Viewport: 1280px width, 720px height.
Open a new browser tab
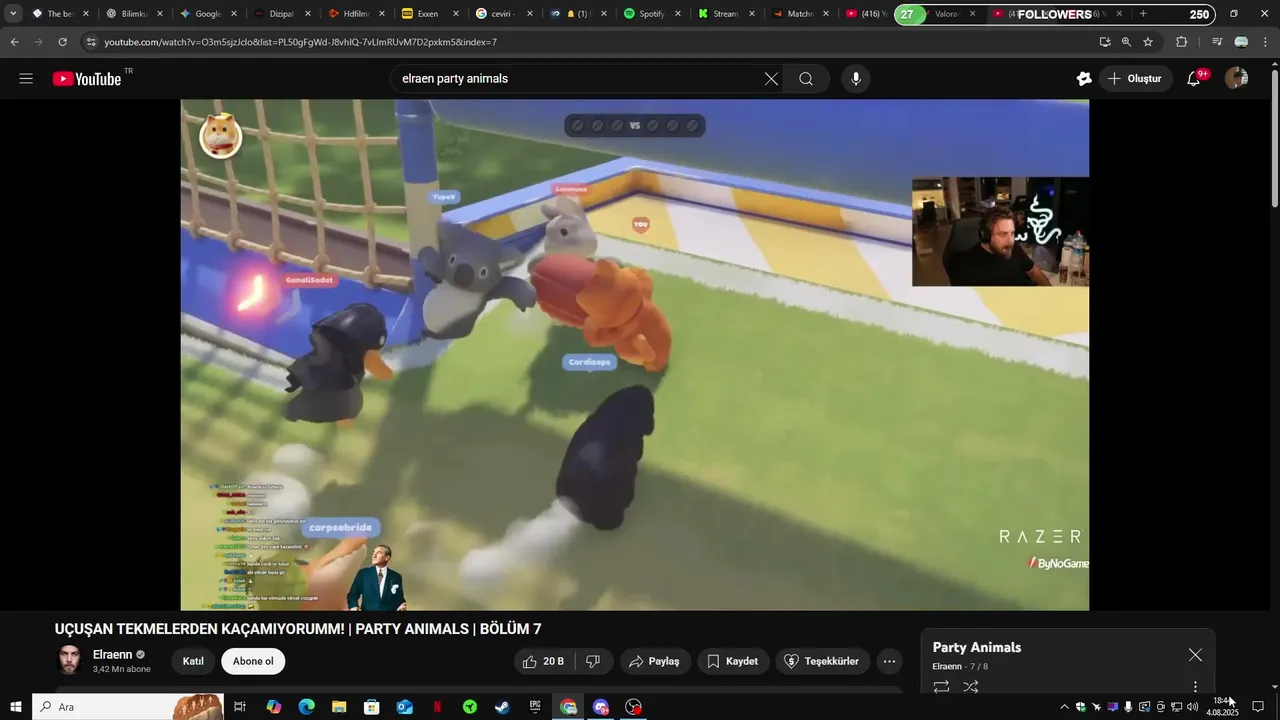(1143, 14)
